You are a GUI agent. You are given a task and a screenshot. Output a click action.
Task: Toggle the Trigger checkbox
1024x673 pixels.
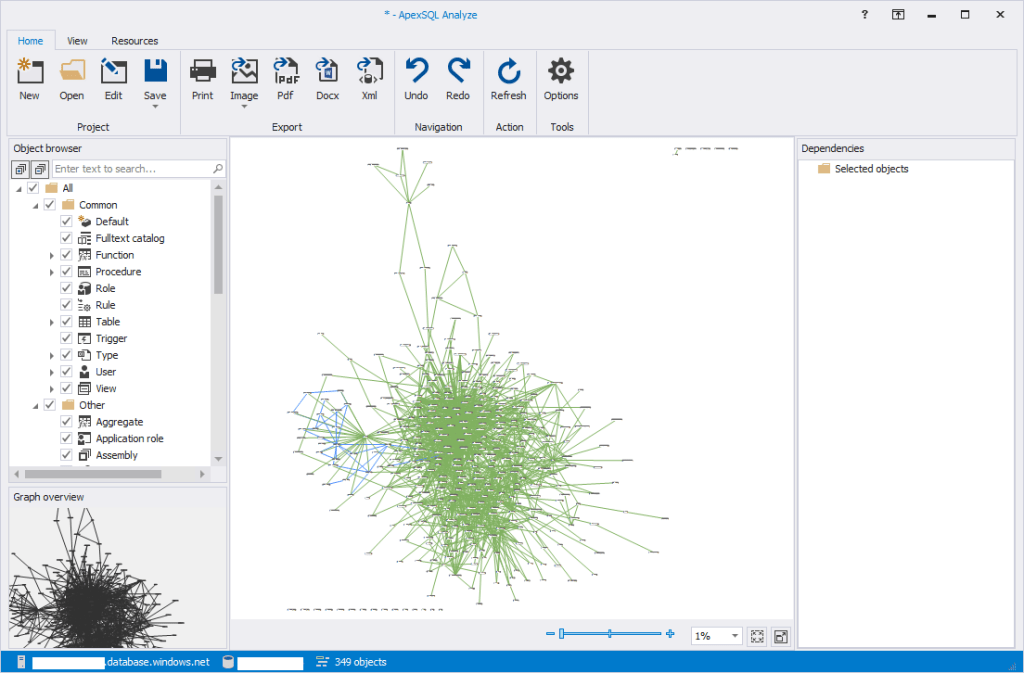pos(67,338)
